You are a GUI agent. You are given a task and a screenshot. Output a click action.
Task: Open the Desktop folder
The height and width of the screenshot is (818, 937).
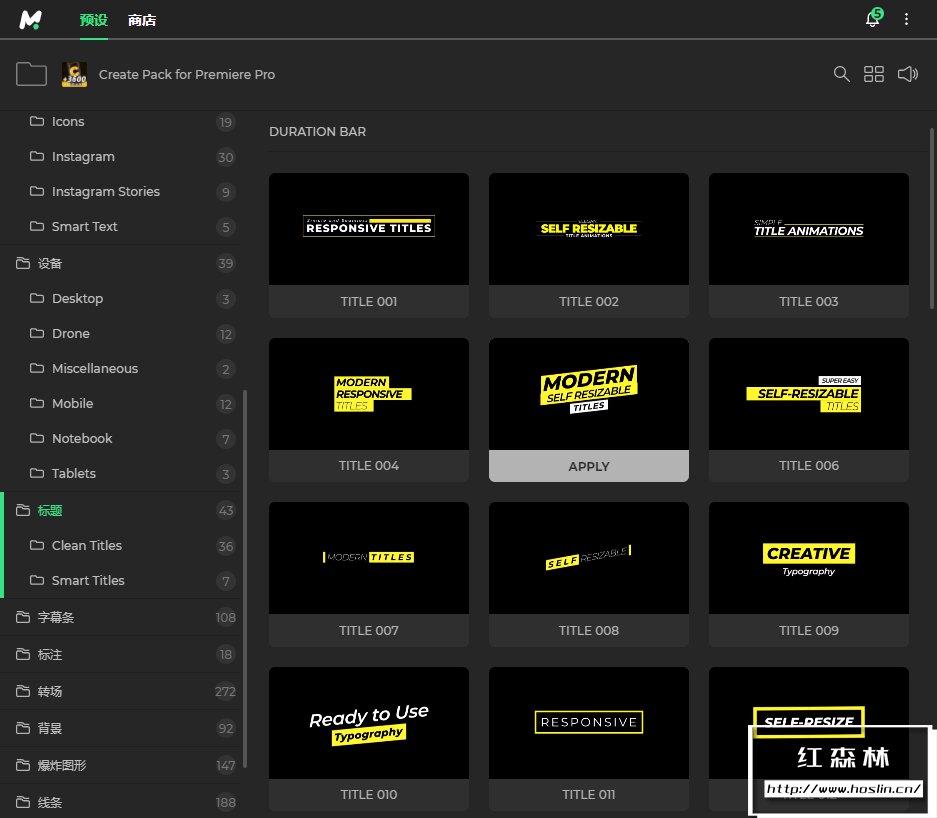[x=120, y=299]
